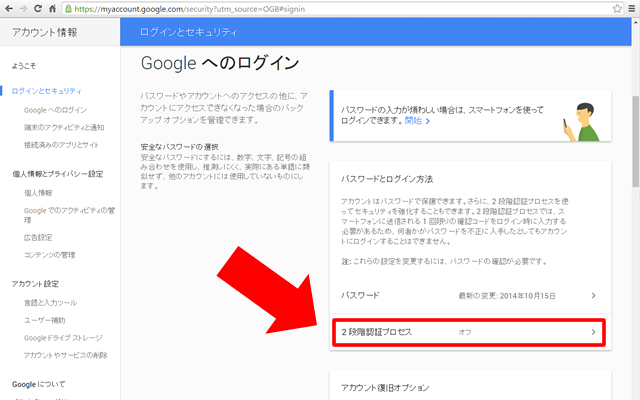Select ようこそ in the sidebar

[x=24, y=66]
